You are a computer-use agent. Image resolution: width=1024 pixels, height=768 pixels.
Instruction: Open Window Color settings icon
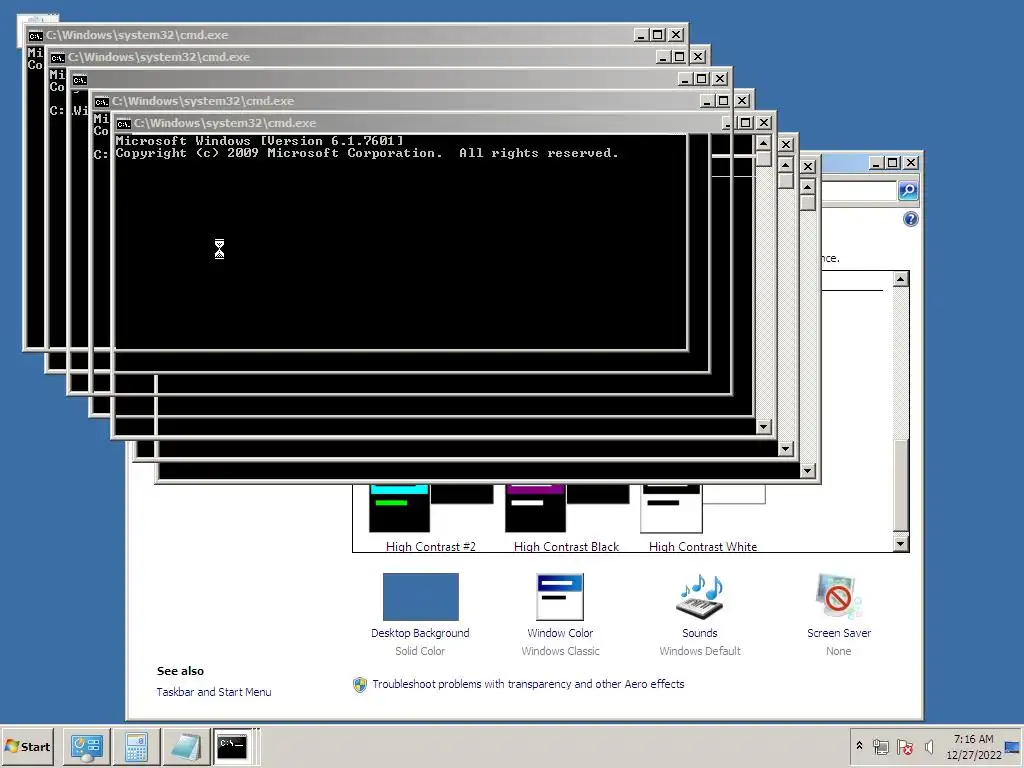[560, 597]
